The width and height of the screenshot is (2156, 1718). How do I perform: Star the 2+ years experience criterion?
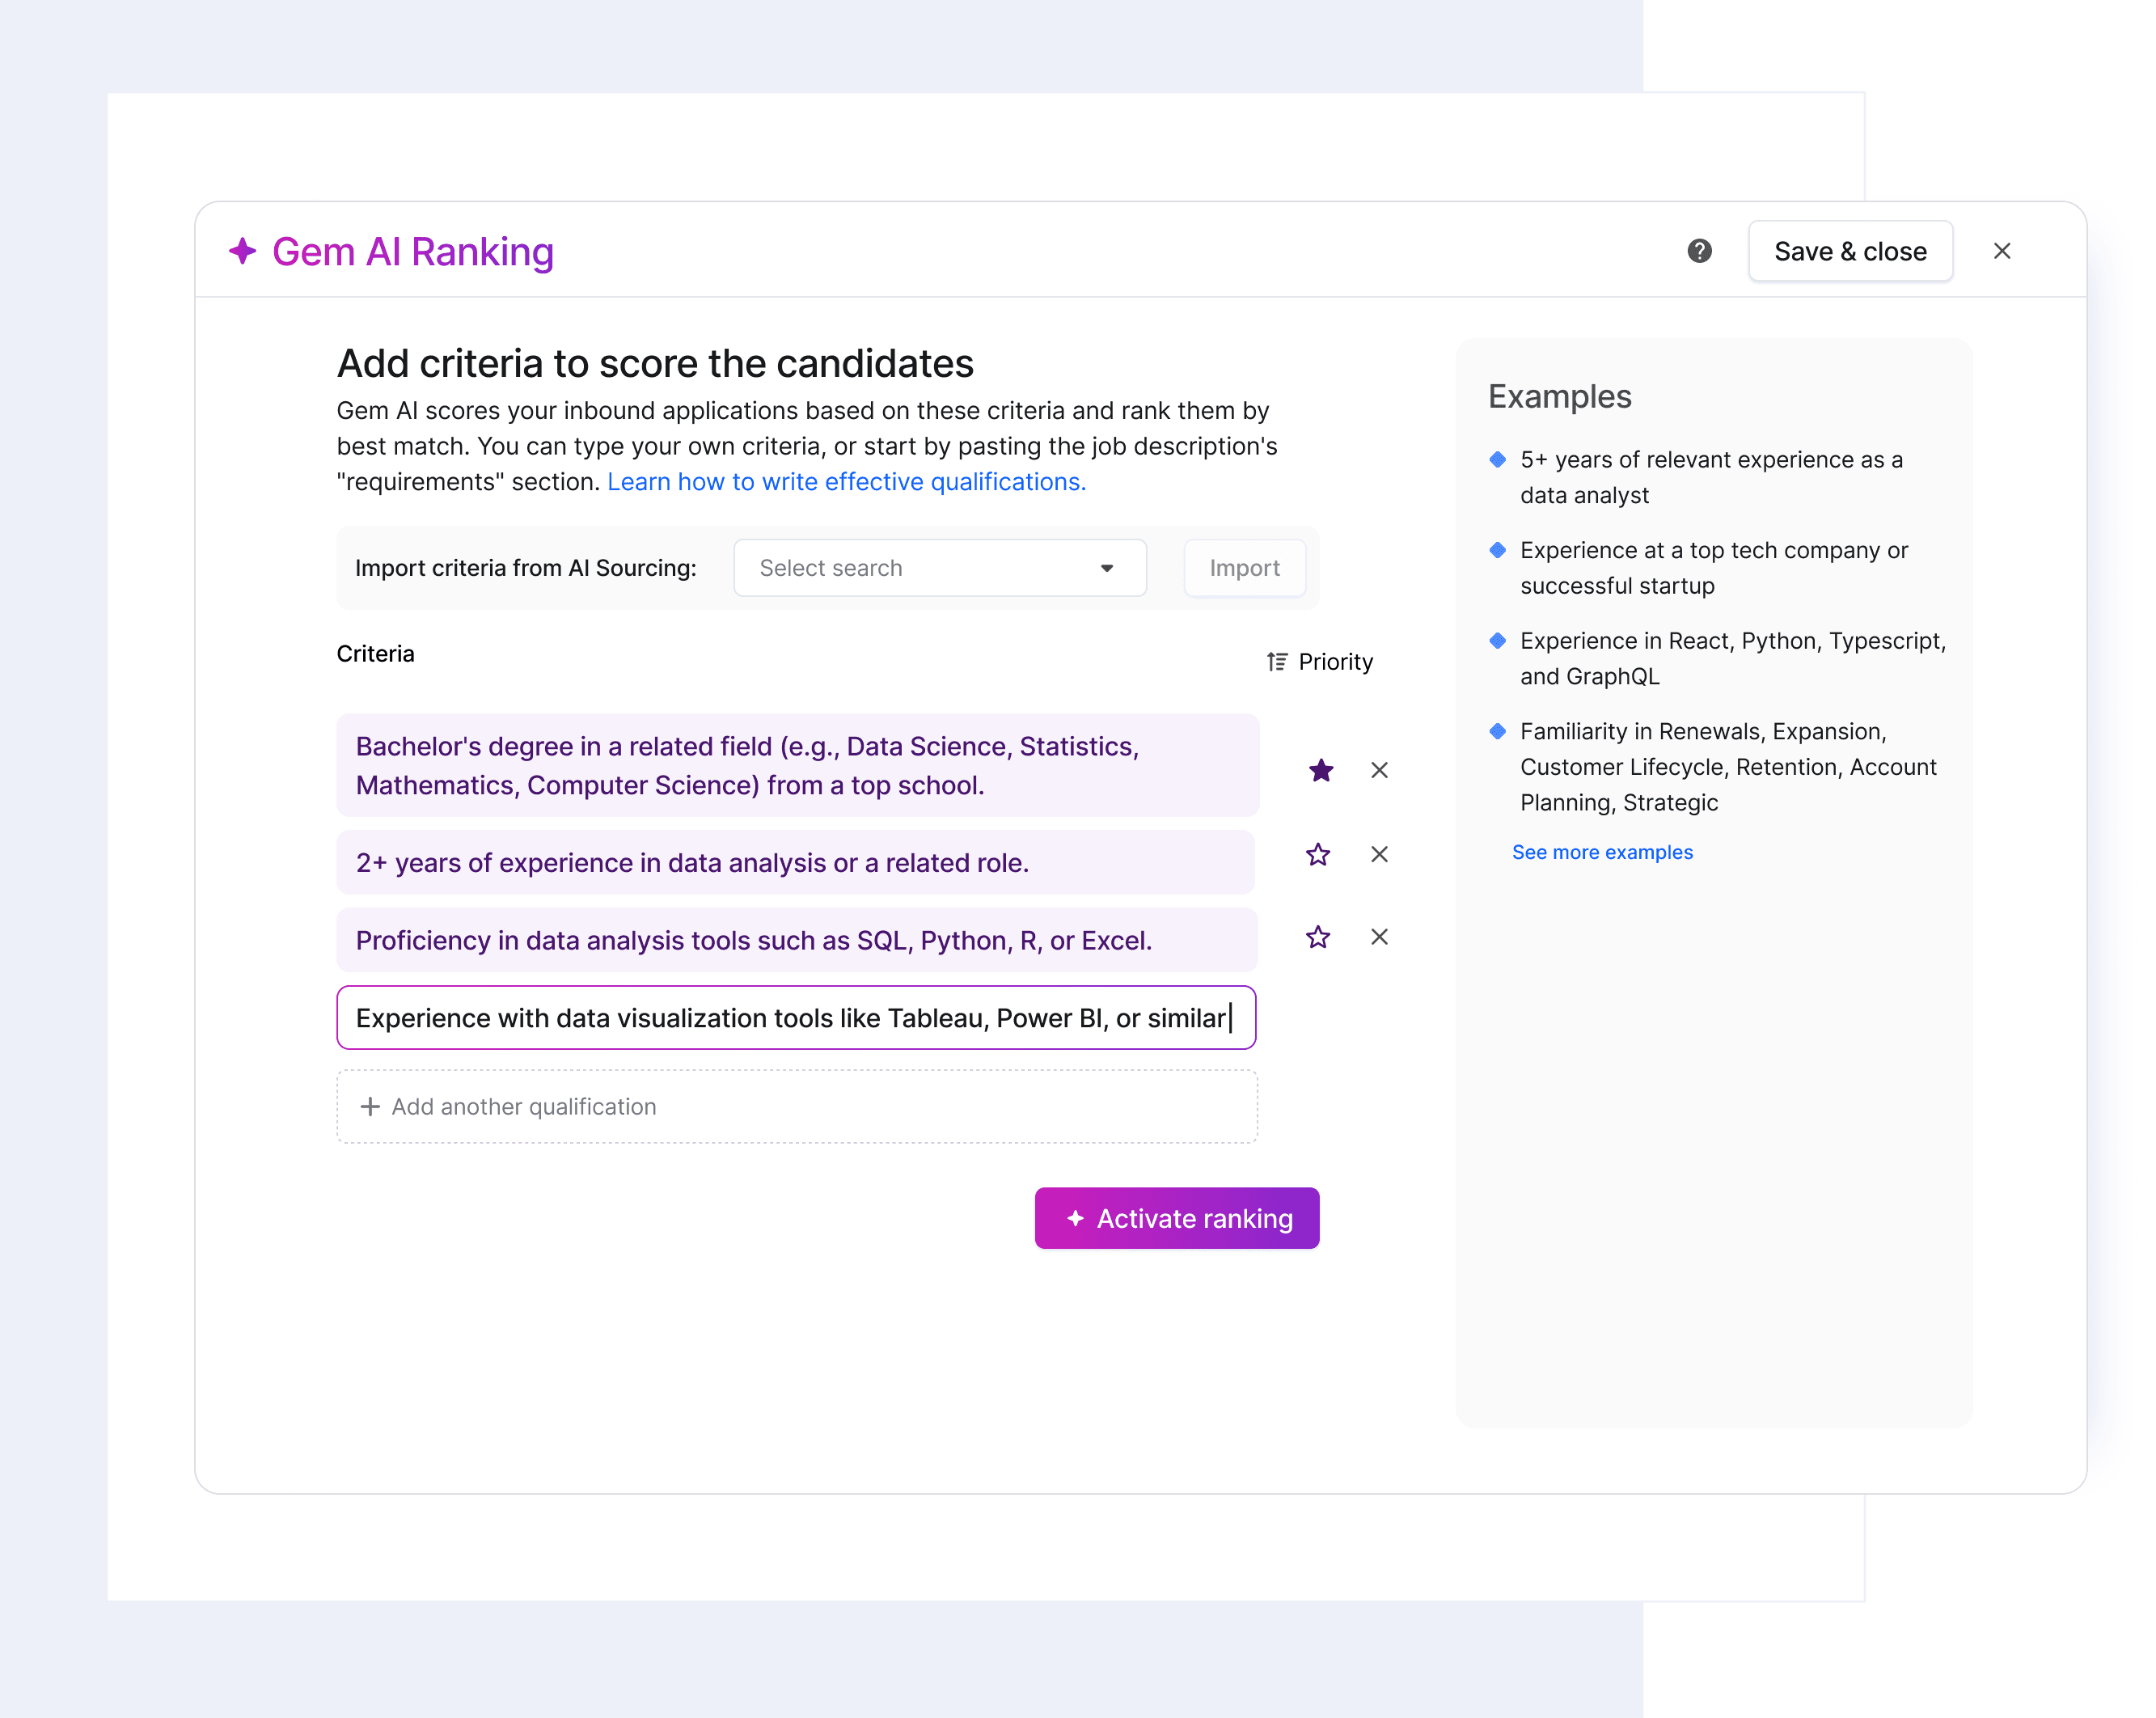pos(1317,855)
